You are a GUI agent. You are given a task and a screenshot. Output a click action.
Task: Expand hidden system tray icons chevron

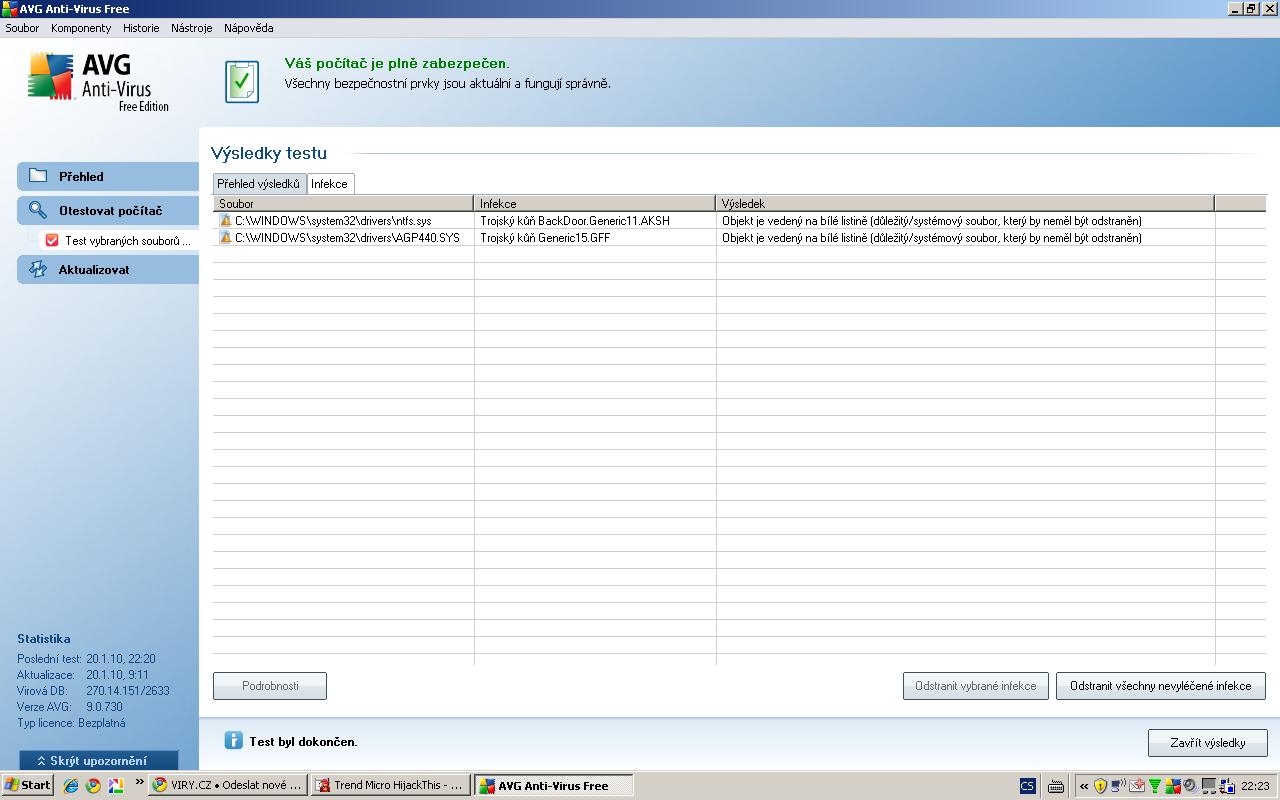click(1084, 786)
